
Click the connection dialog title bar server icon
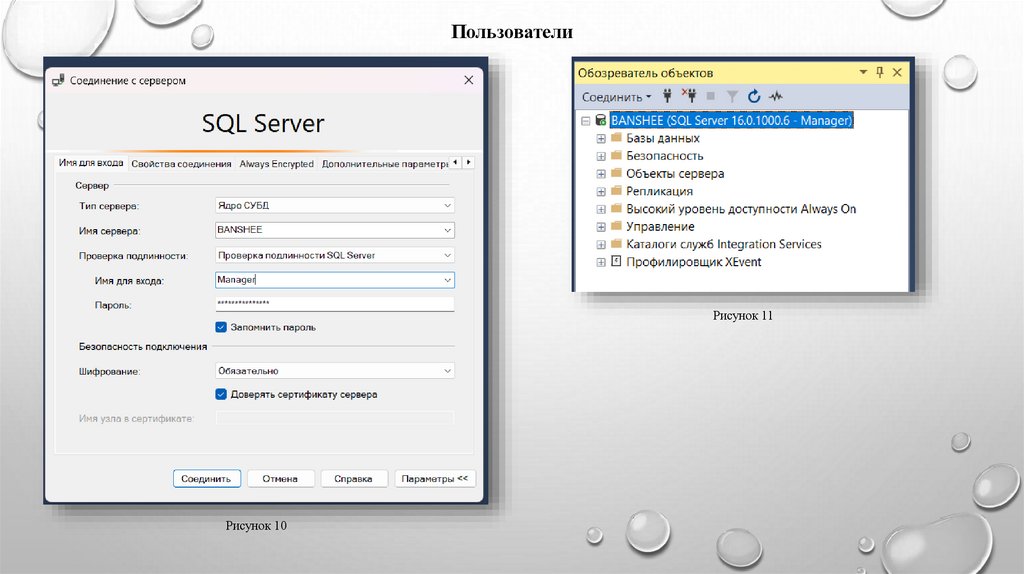pos(58,80)
